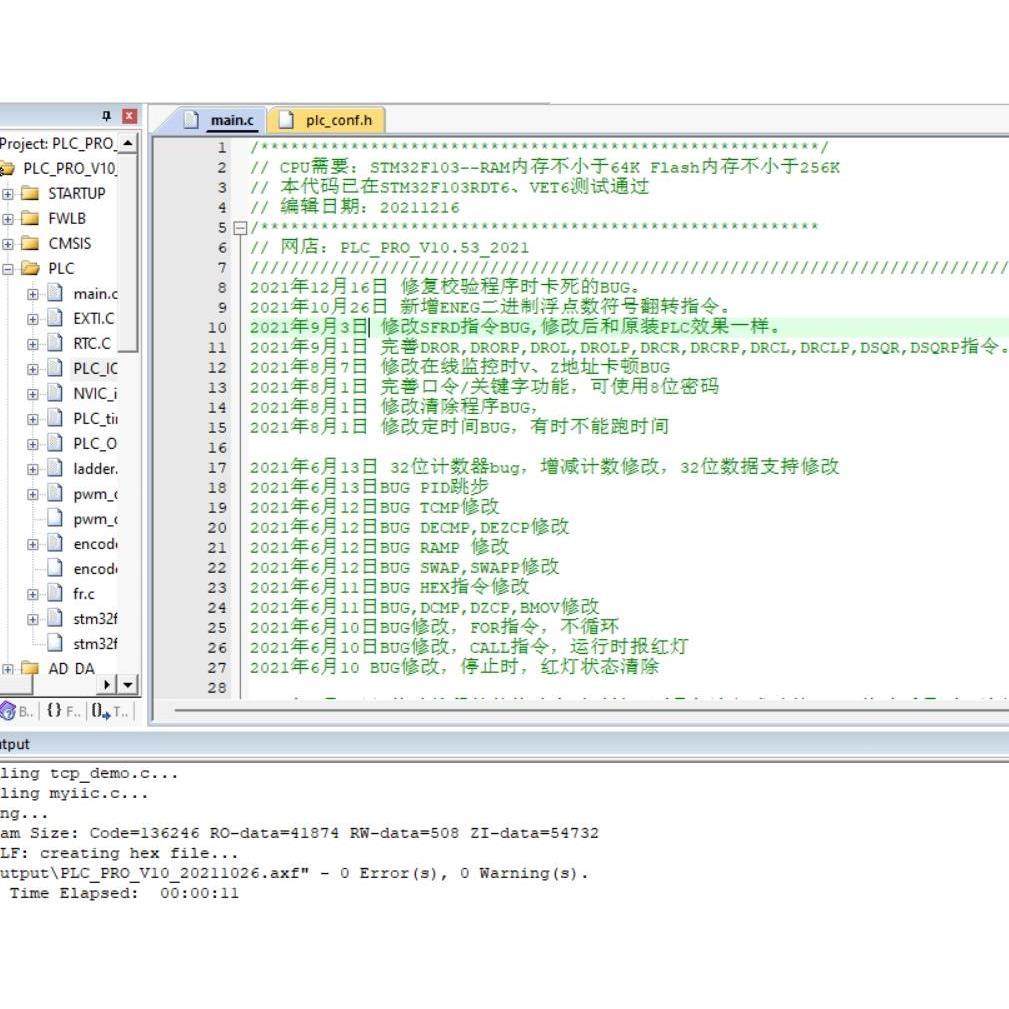1009x1009 pixels.
Task: Close the Project panel with red X
Action: click(x=129, y=116)
